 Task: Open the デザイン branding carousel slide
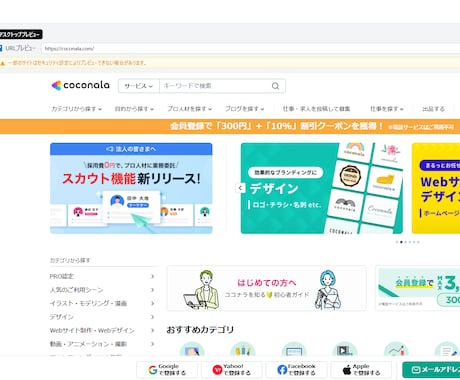322,188
